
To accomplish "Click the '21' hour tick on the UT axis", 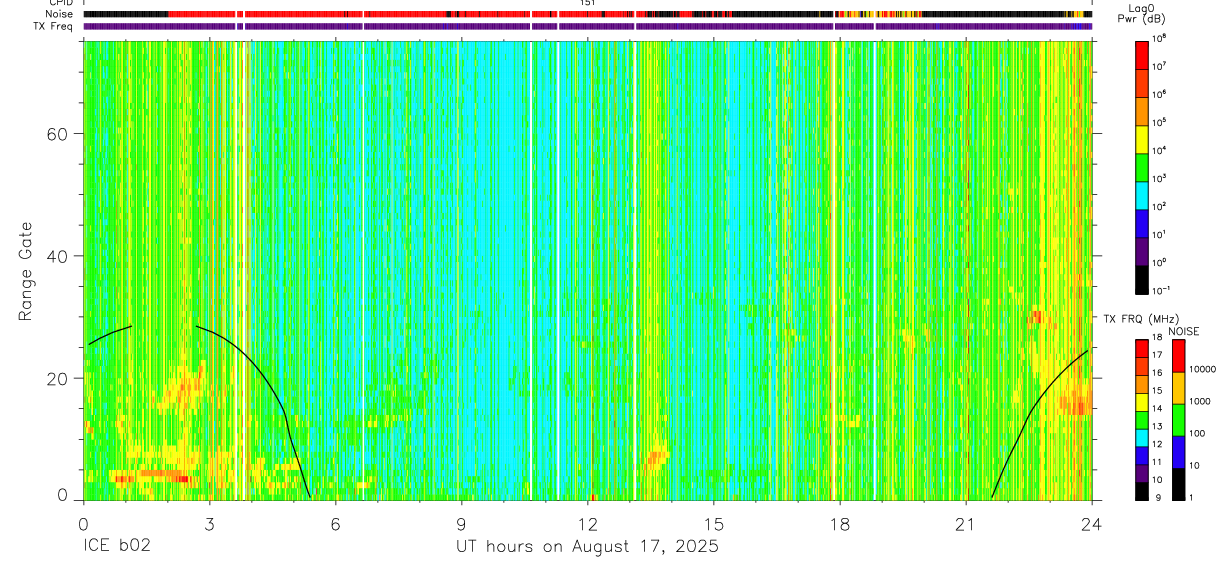I will point(966,523).
